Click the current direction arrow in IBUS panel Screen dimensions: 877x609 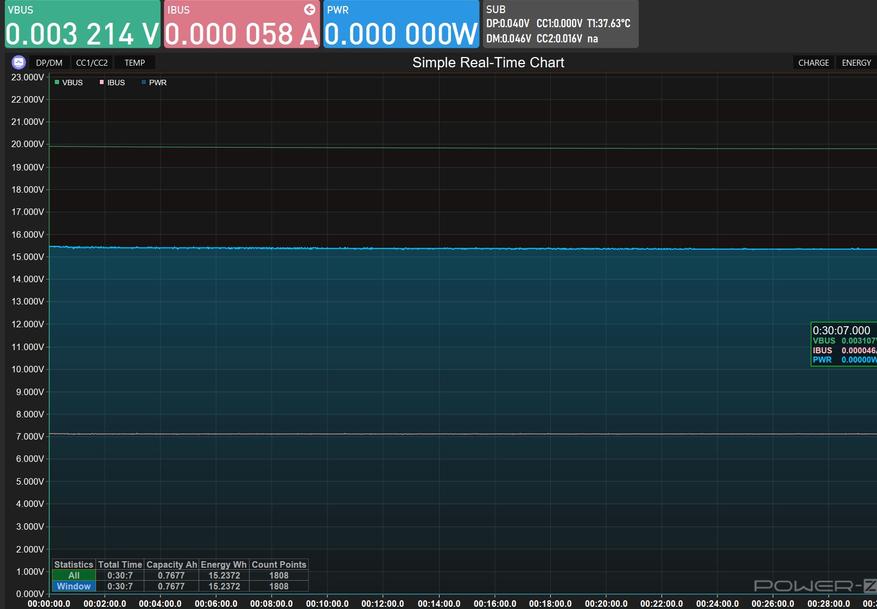[x=309, y=10]
